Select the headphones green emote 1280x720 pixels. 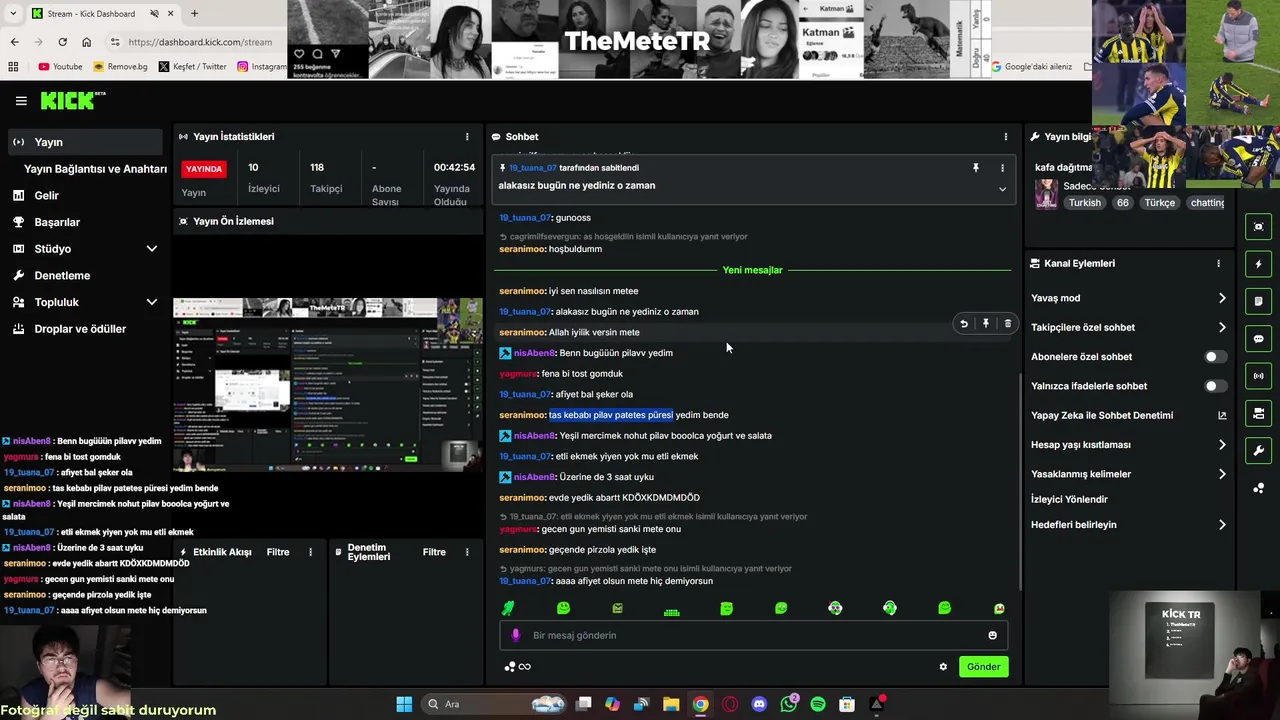point(890,608)
